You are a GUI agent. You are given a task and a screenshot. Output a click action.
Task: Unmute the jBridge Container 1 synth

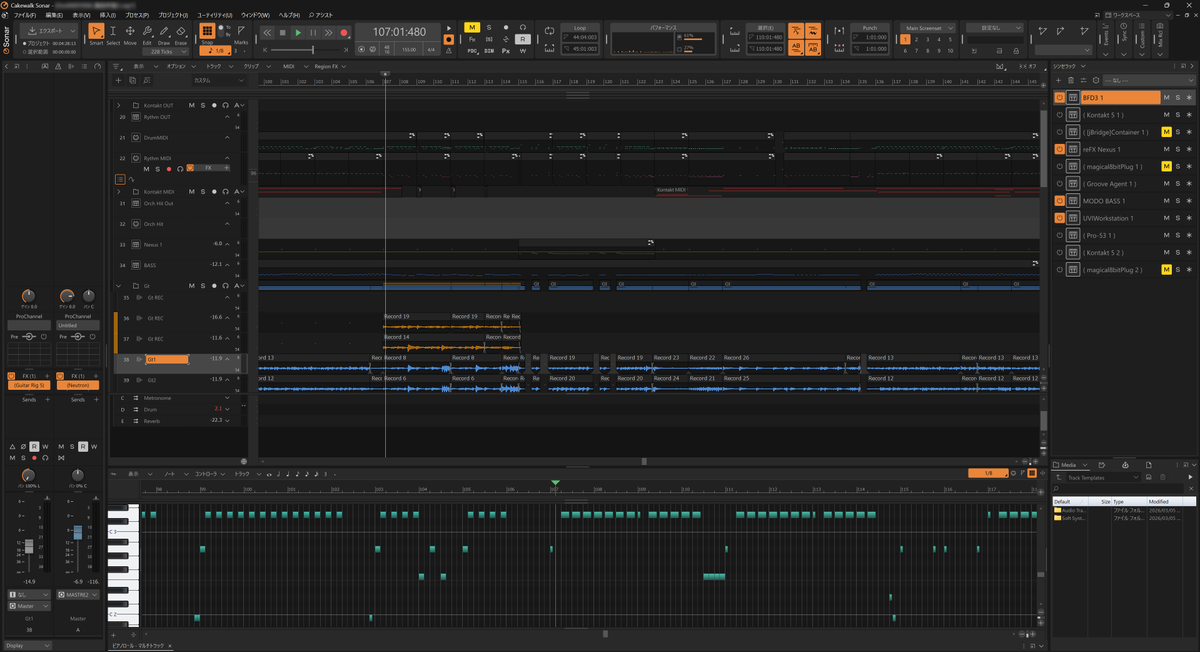[x=1166, y=132]
